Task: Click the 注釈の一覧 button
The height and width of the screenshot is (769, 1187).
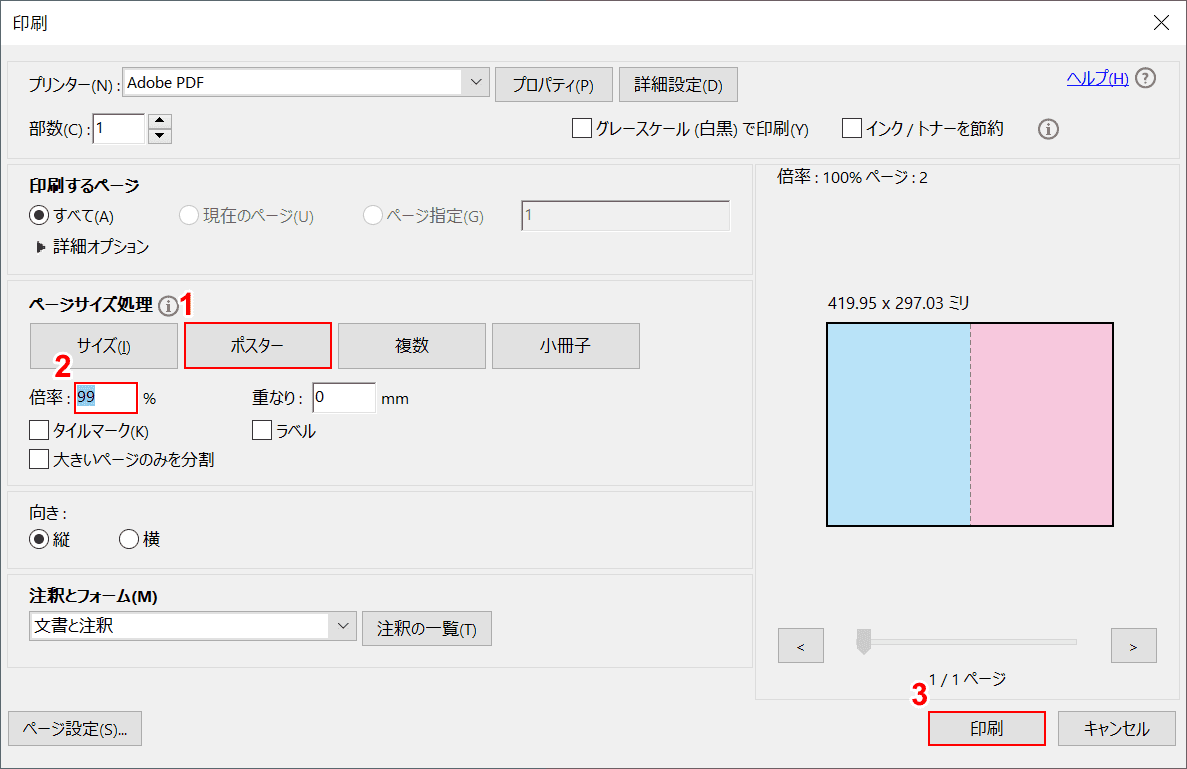Action: (427, 629)
